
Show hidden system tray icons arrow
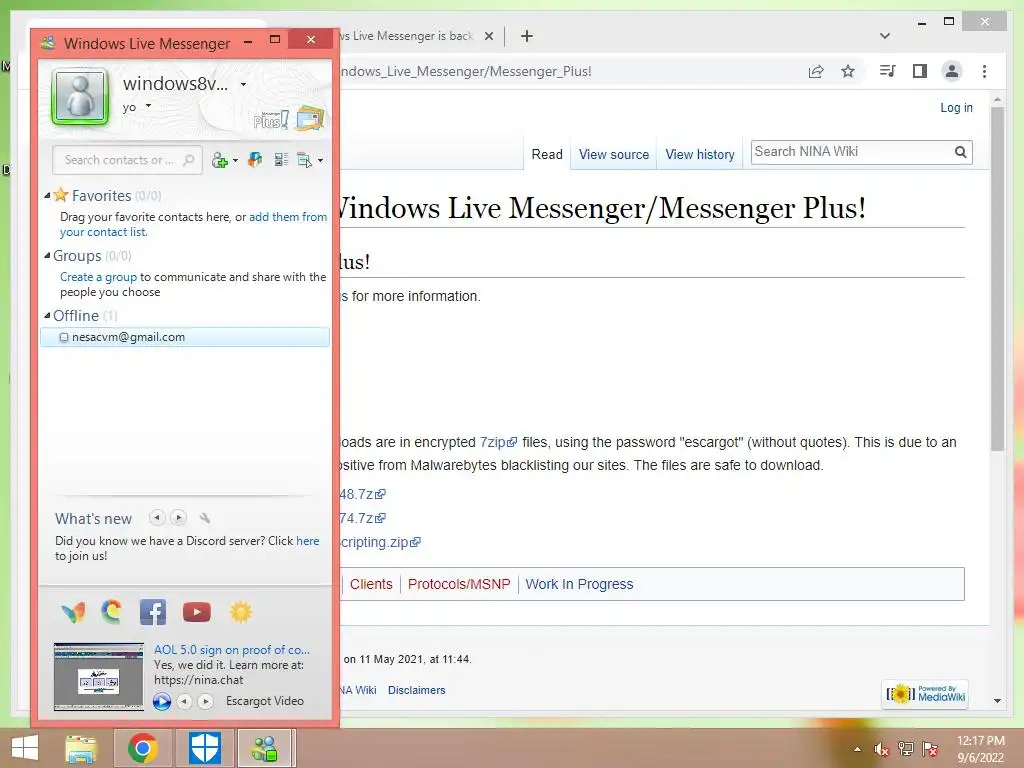click(857, 749)
